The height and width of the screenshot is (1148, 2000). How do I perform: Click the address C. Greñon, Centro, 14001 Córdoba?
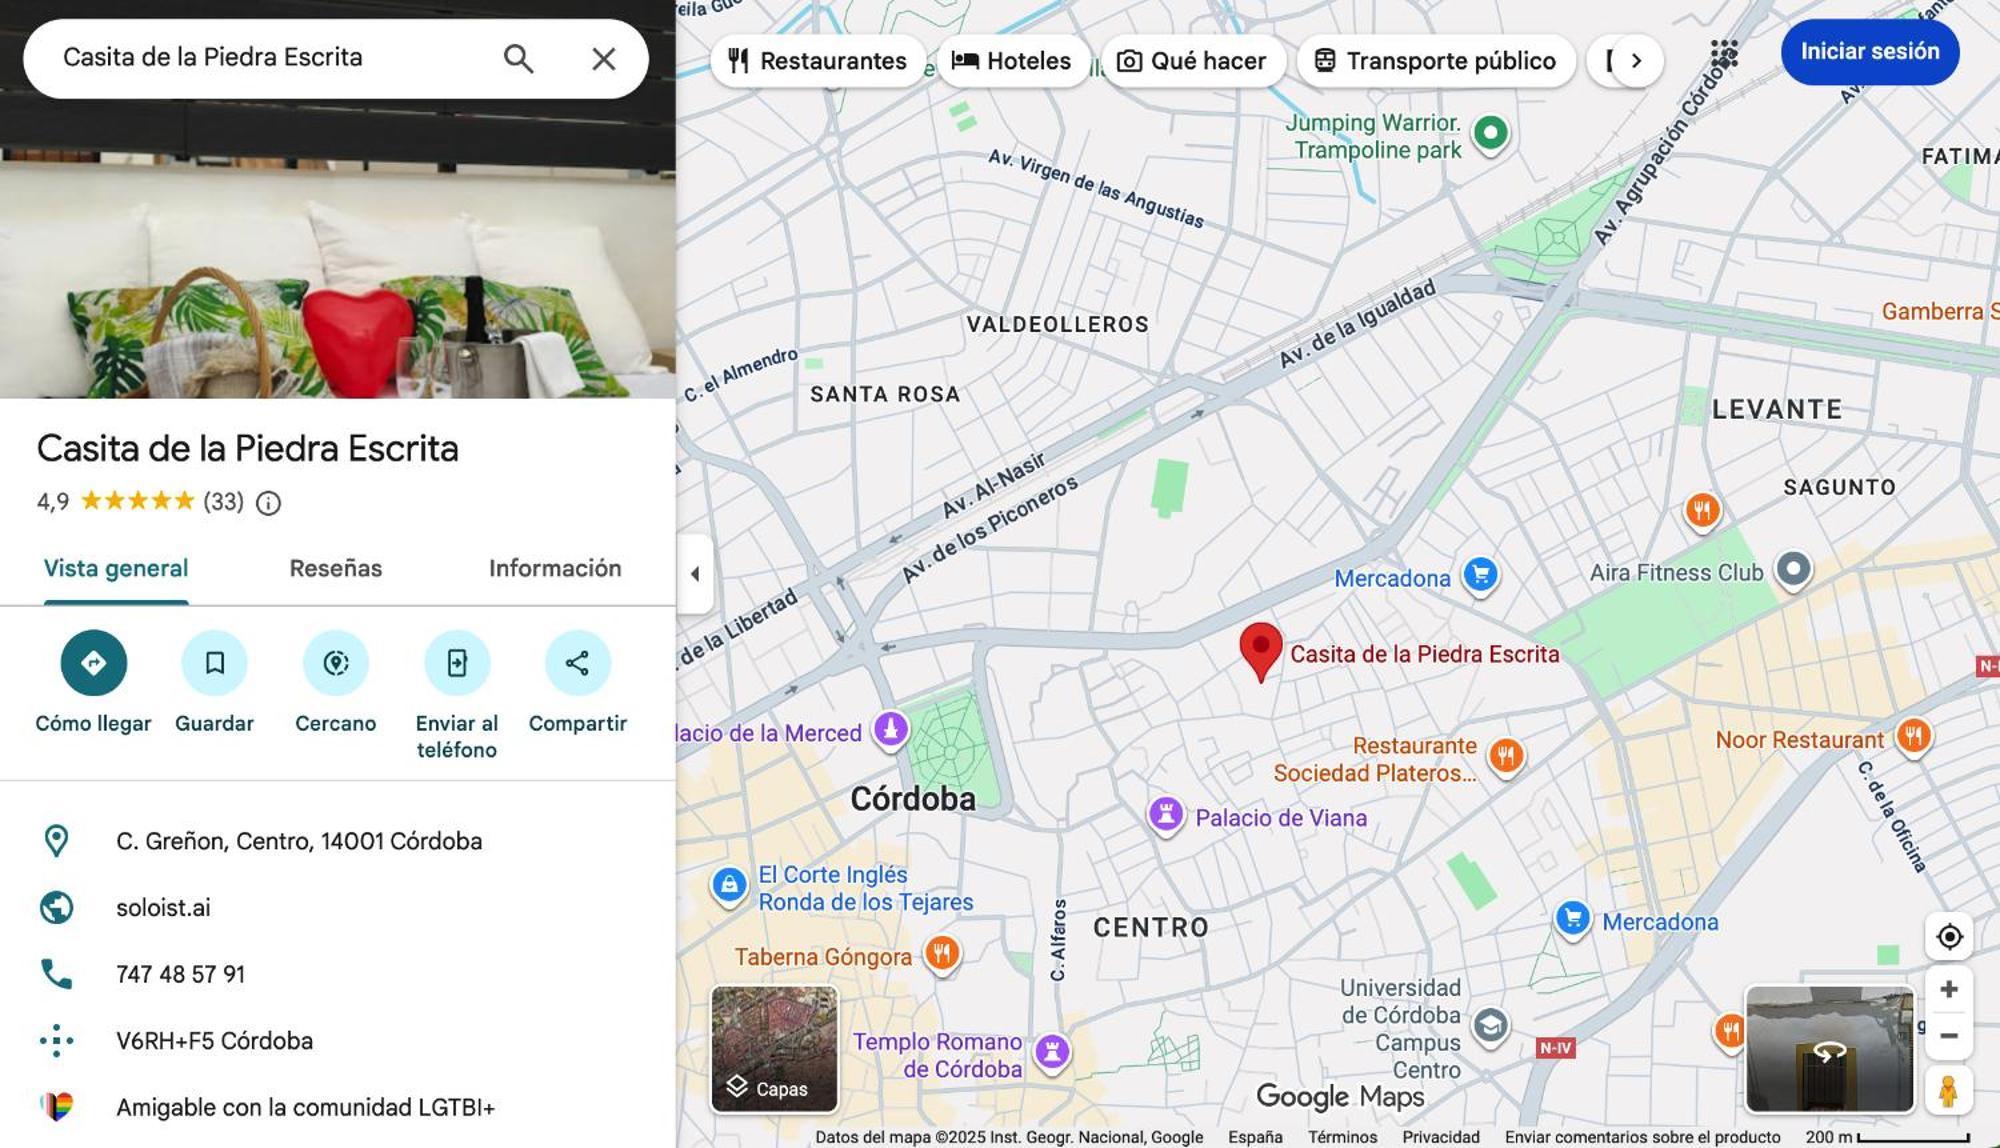pos(299,841)
